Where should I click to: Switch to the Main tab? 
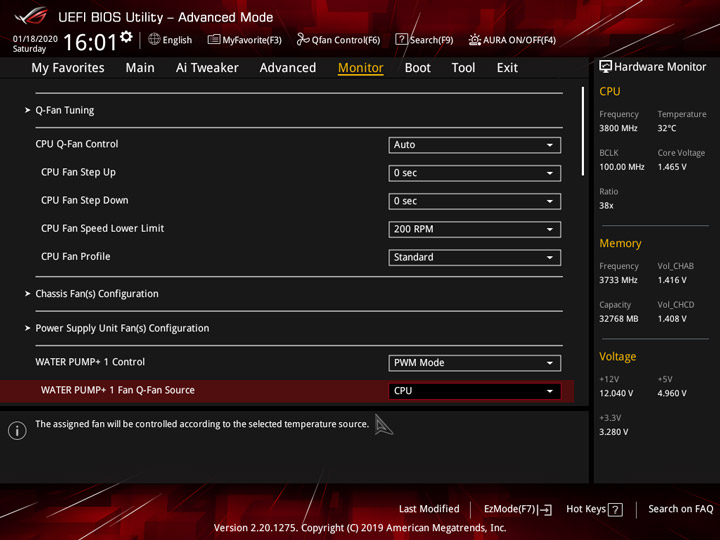click(x=140, y=68)
